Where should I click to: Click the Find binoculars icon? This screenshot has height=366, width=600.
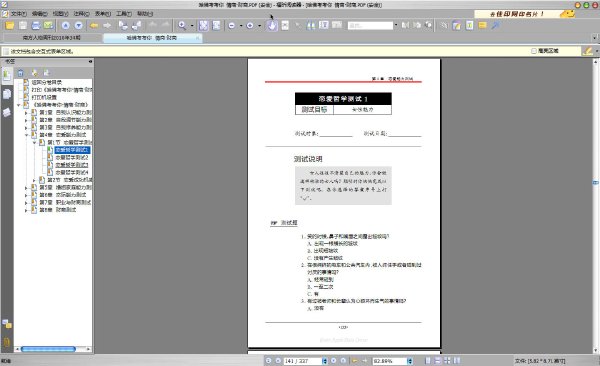[311, 26]
